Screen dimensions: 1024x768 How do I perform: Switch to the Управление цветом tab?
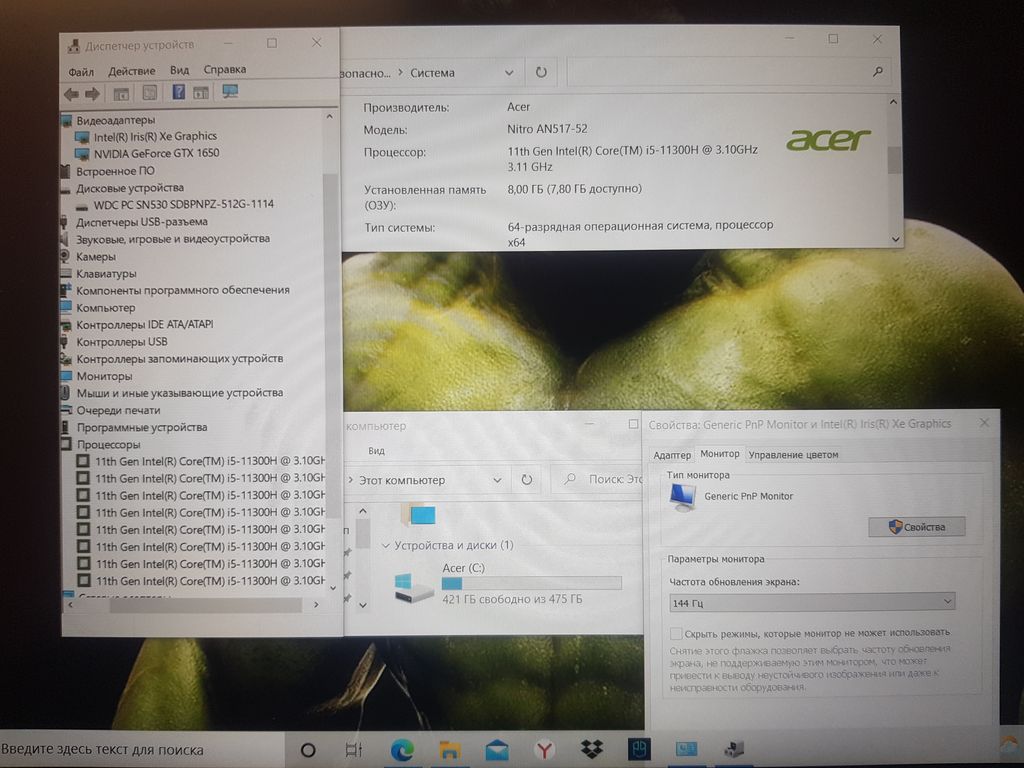793,455
